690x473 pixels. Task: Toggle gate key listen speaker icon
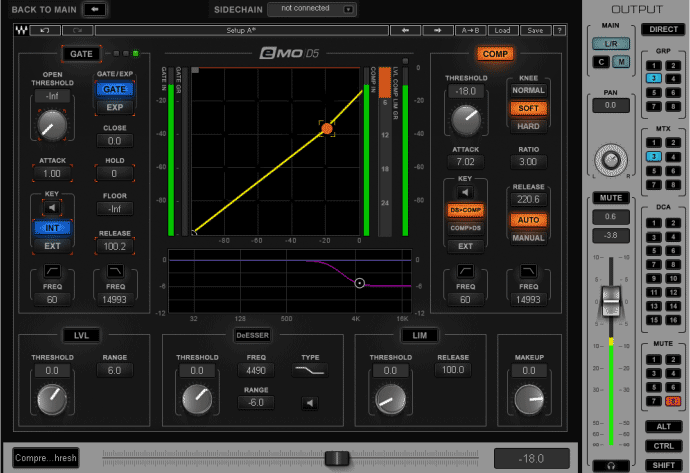(x=52, y=208)
